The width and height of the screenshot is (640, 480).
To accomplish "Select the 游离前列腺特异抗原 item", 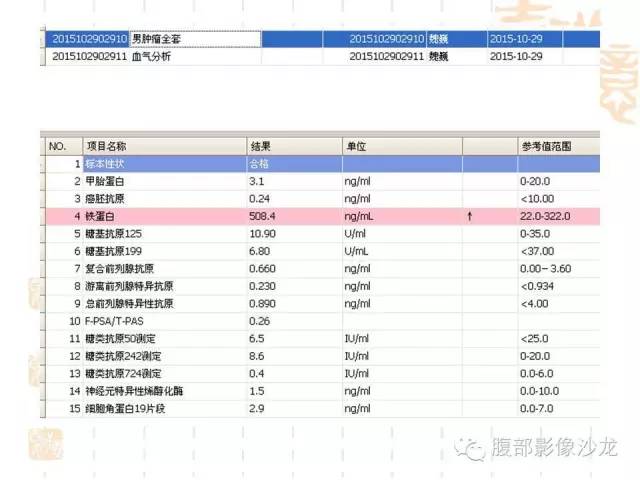I will pyautogui.click(x=129, y=287).
